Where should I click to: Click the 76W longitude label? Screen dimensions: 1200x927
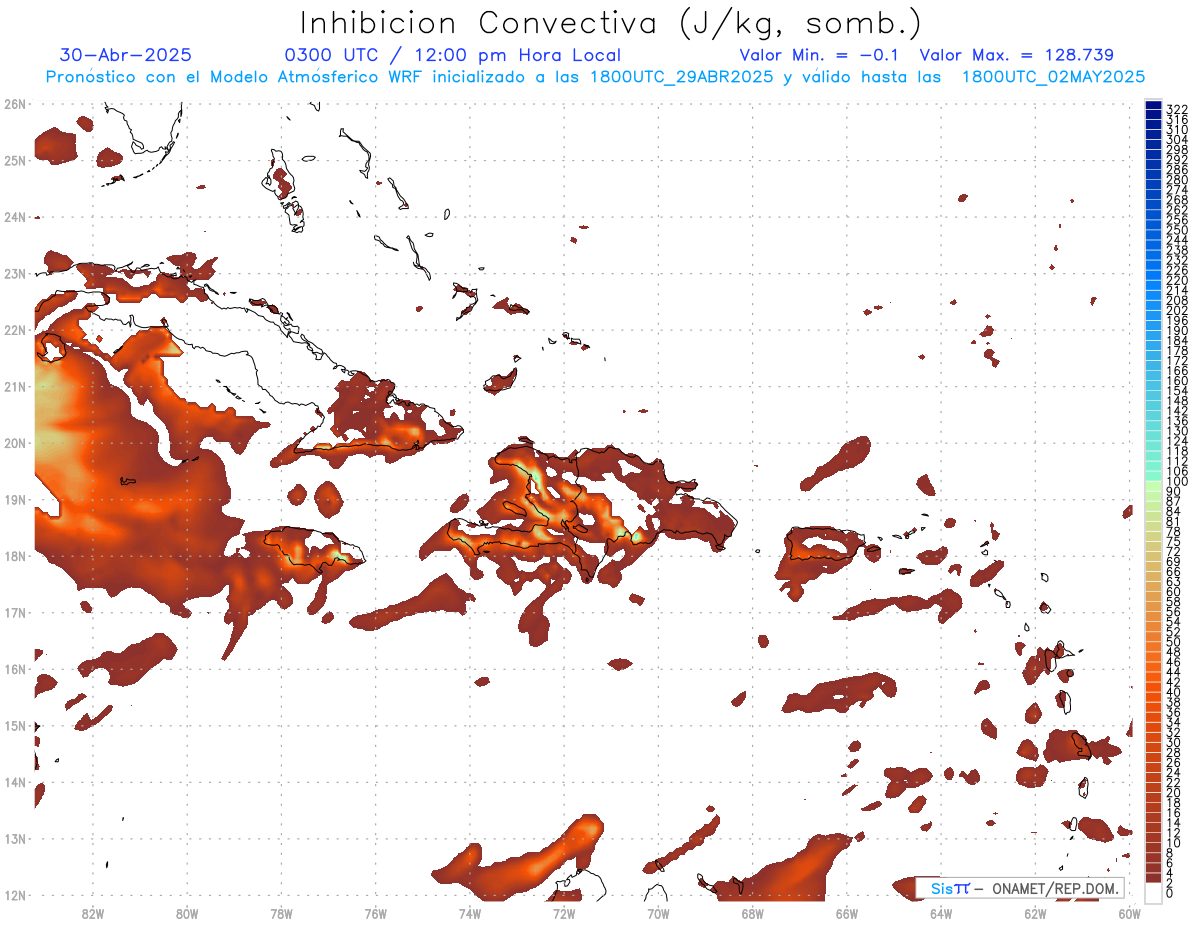coord(375,913)
